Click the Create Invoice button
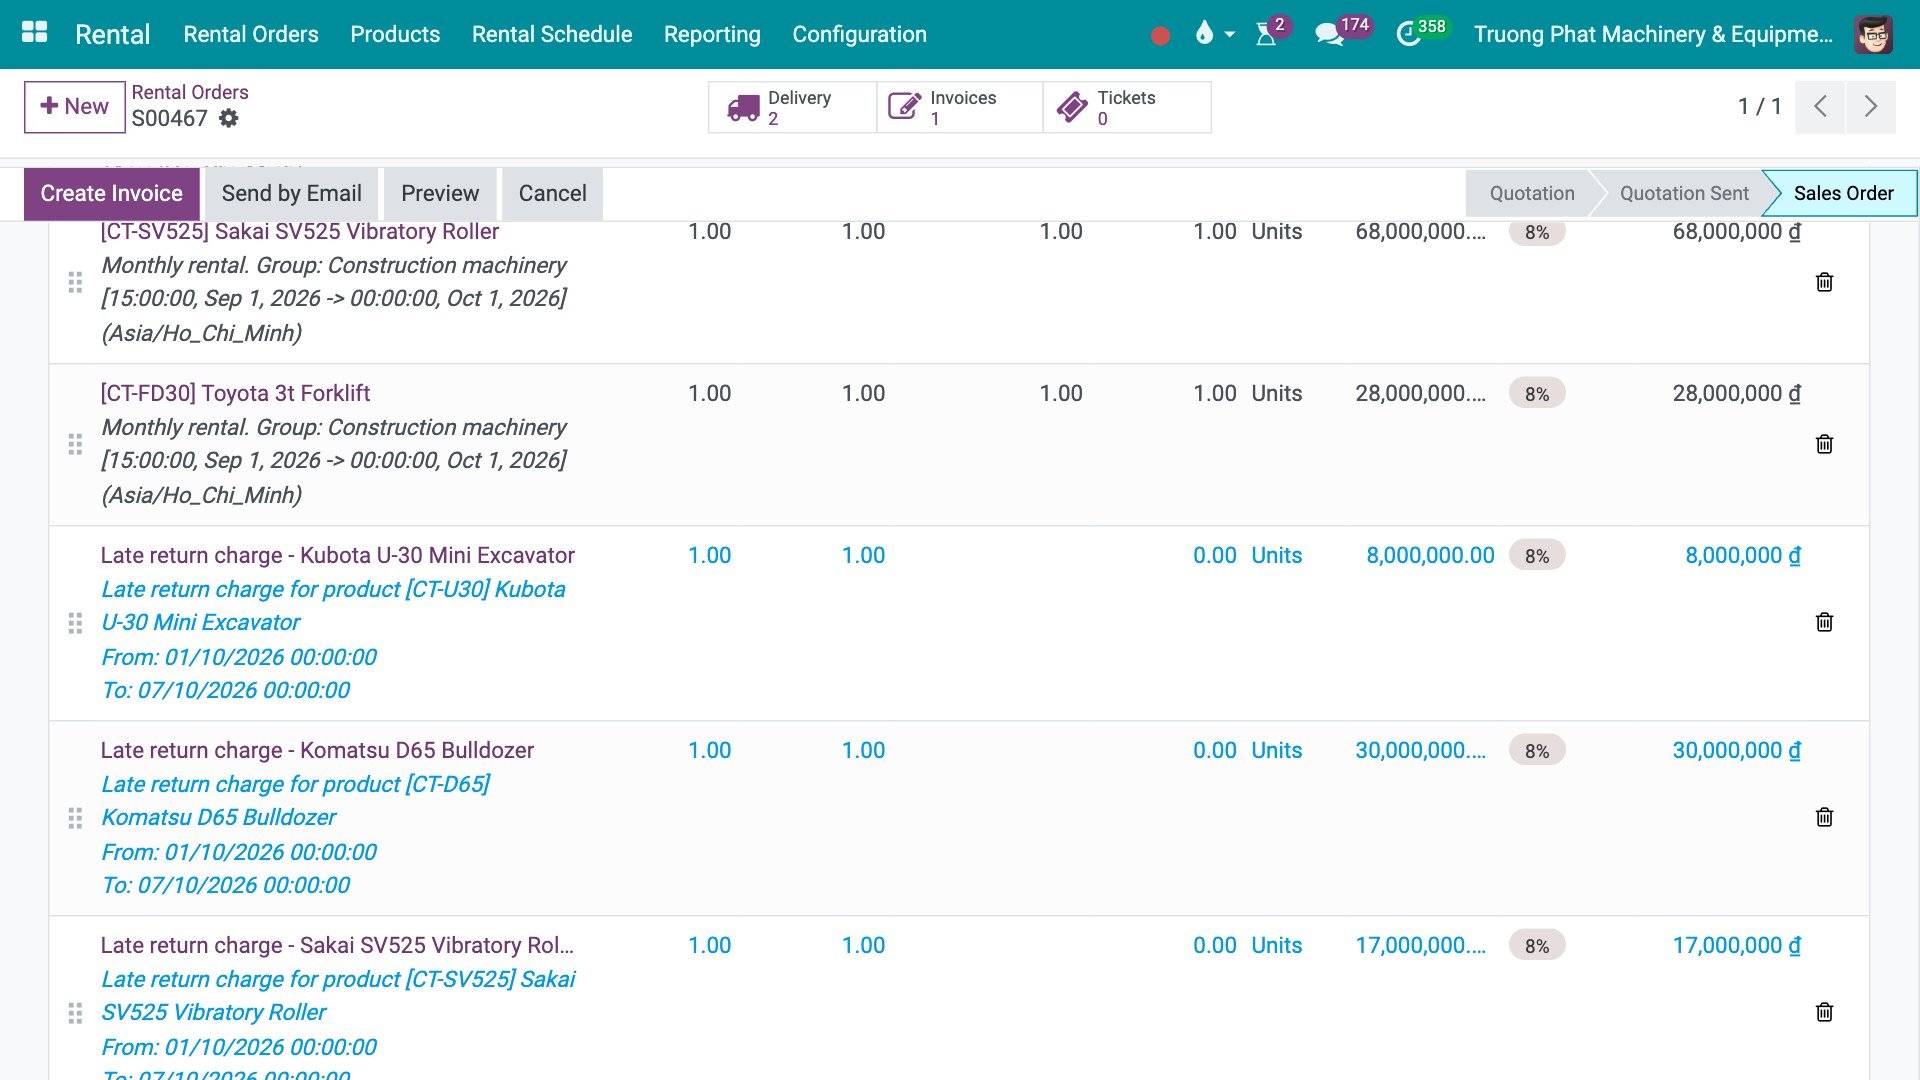Image resolution: width=1920 pixels, height=1080 pixels. click(x=112, y=194)
